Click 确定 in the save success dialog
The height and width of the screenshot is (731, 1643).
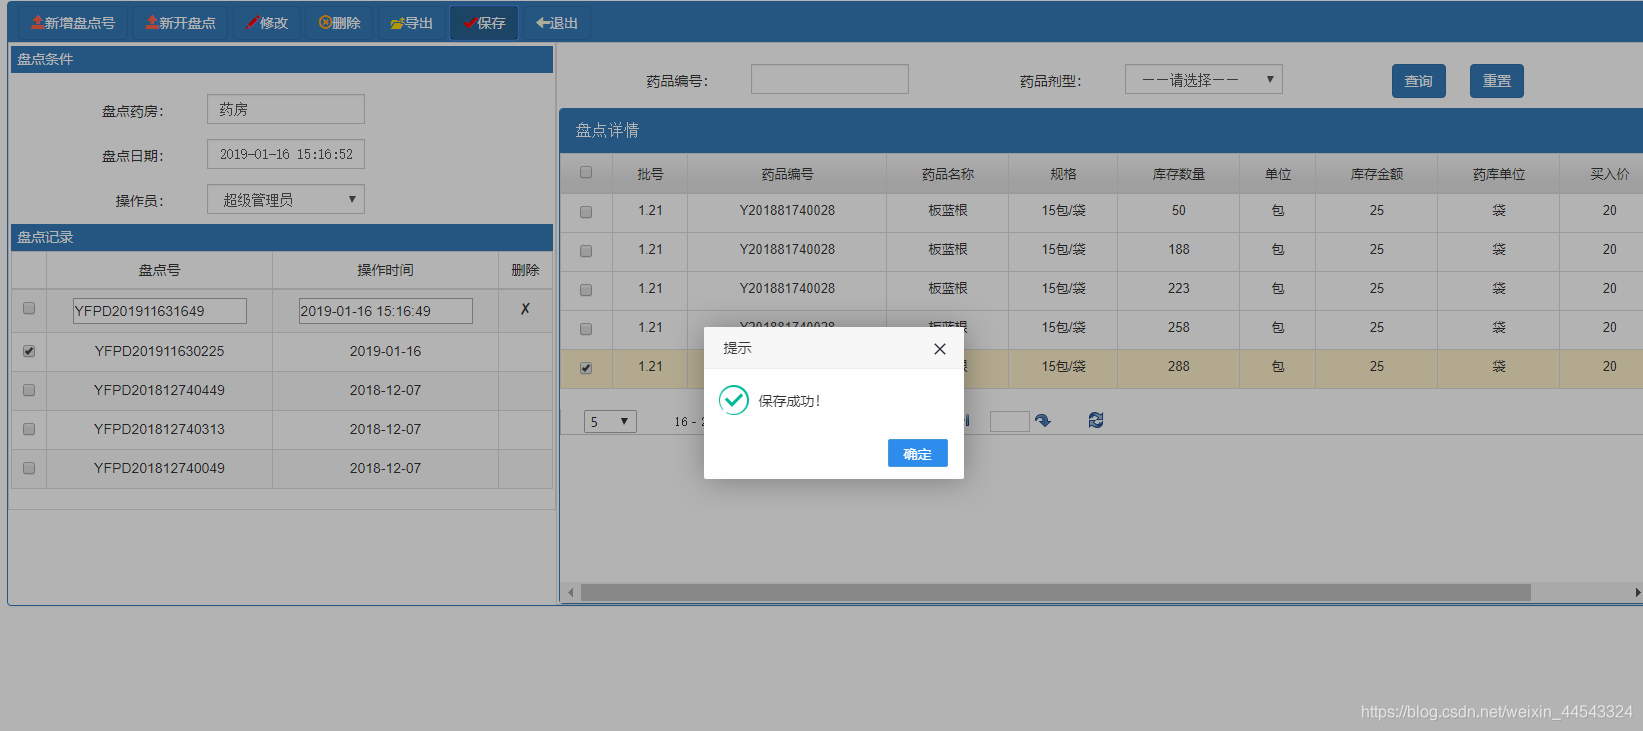click(918, 454)
